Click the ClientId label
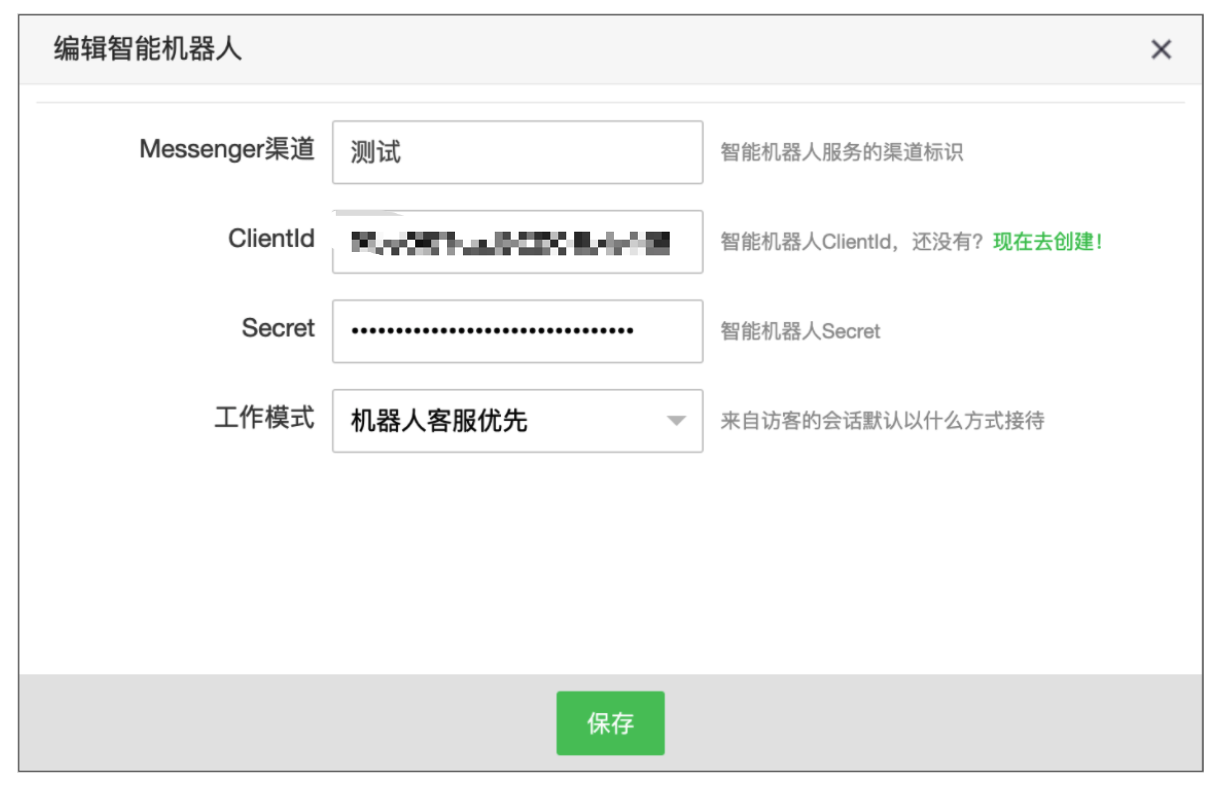Viewport: 1214px width, 788px height. 272,239
